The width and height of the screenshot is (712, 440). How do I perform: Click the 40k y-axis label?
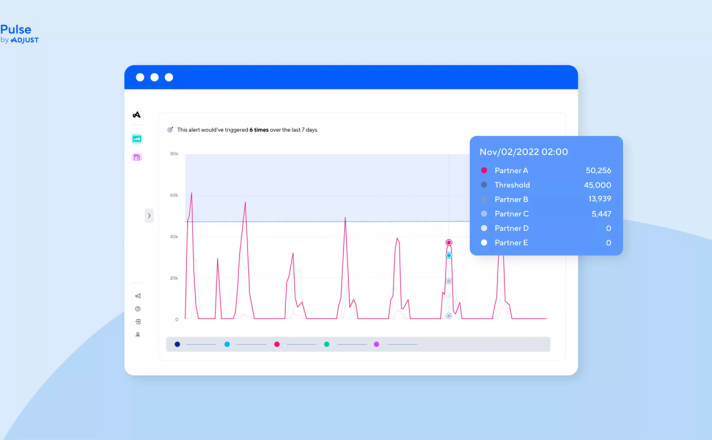(x=174, y=237)
